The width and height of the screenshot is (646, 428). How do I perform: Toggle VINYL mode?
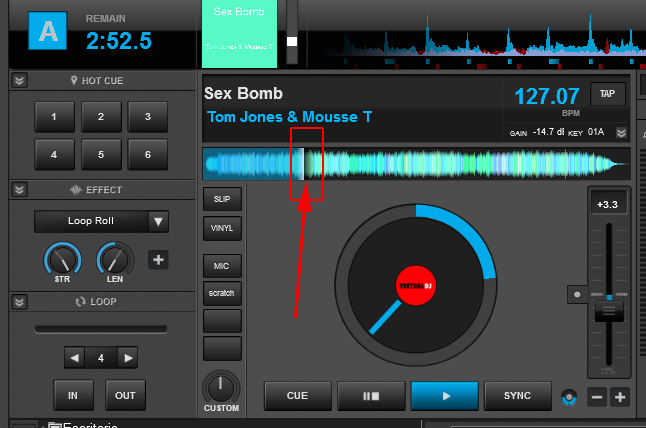pos(222,228)
